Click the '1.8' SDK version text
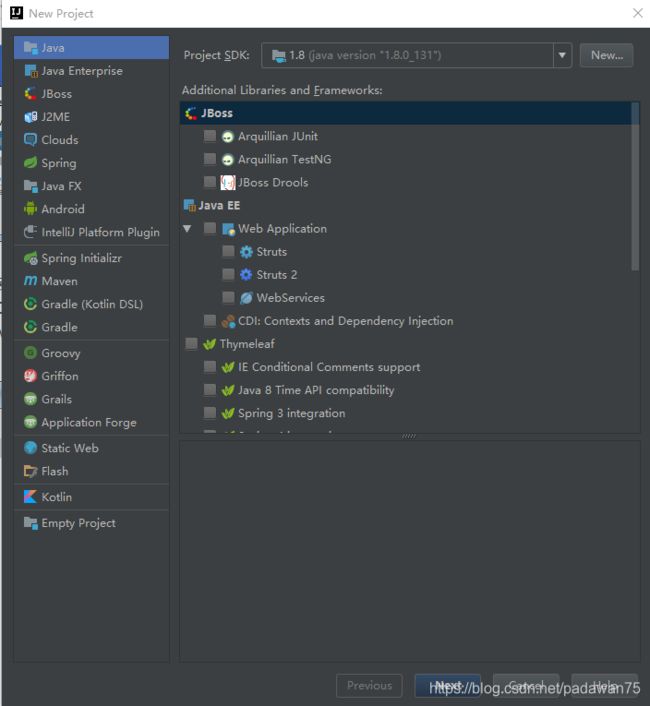 (297, 55)
